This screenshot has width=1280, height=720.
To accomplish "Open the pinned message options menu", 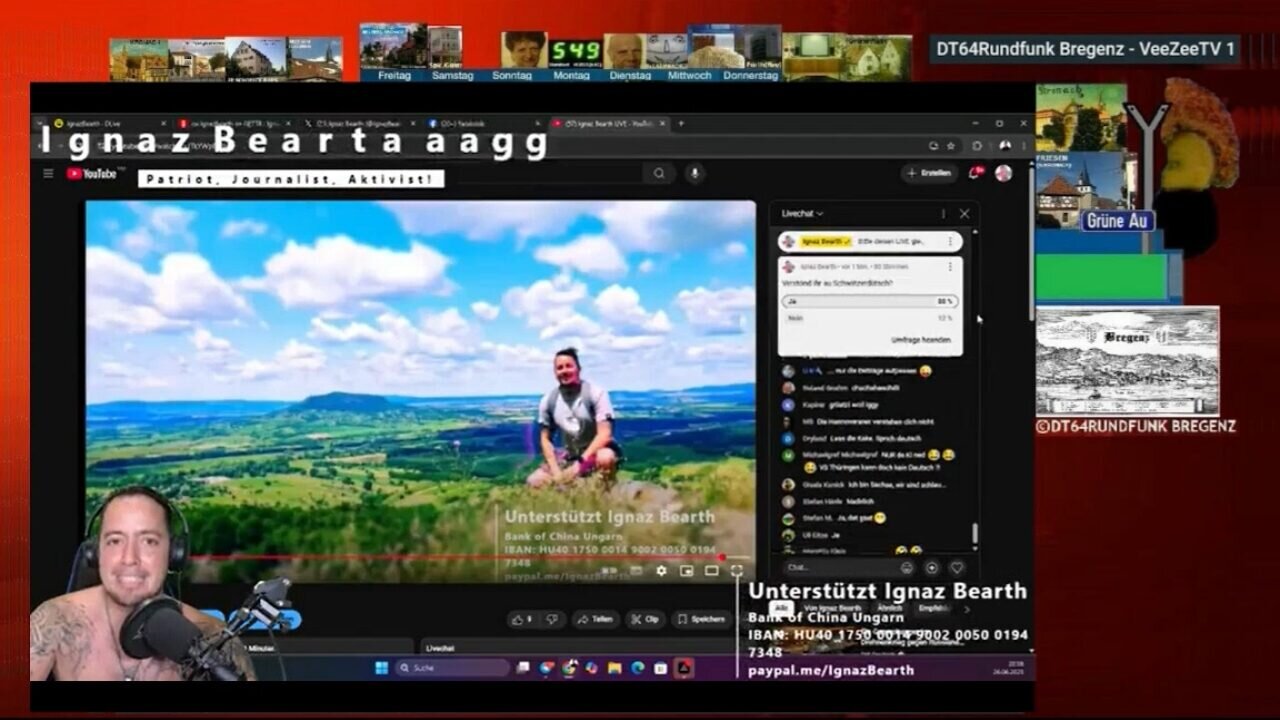I will pos(949,242).
